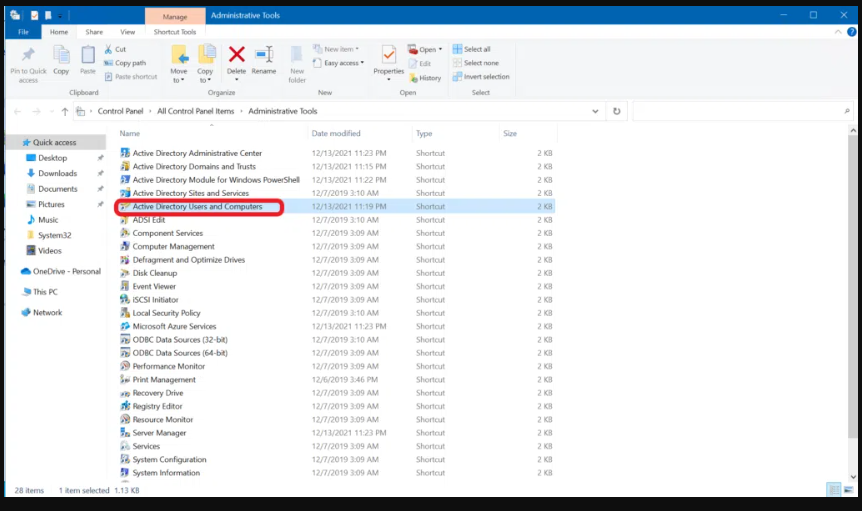Viewport: 862px width, 511px height.
Task: Click the Up arrow navigation icon
Action: (65, 112)
